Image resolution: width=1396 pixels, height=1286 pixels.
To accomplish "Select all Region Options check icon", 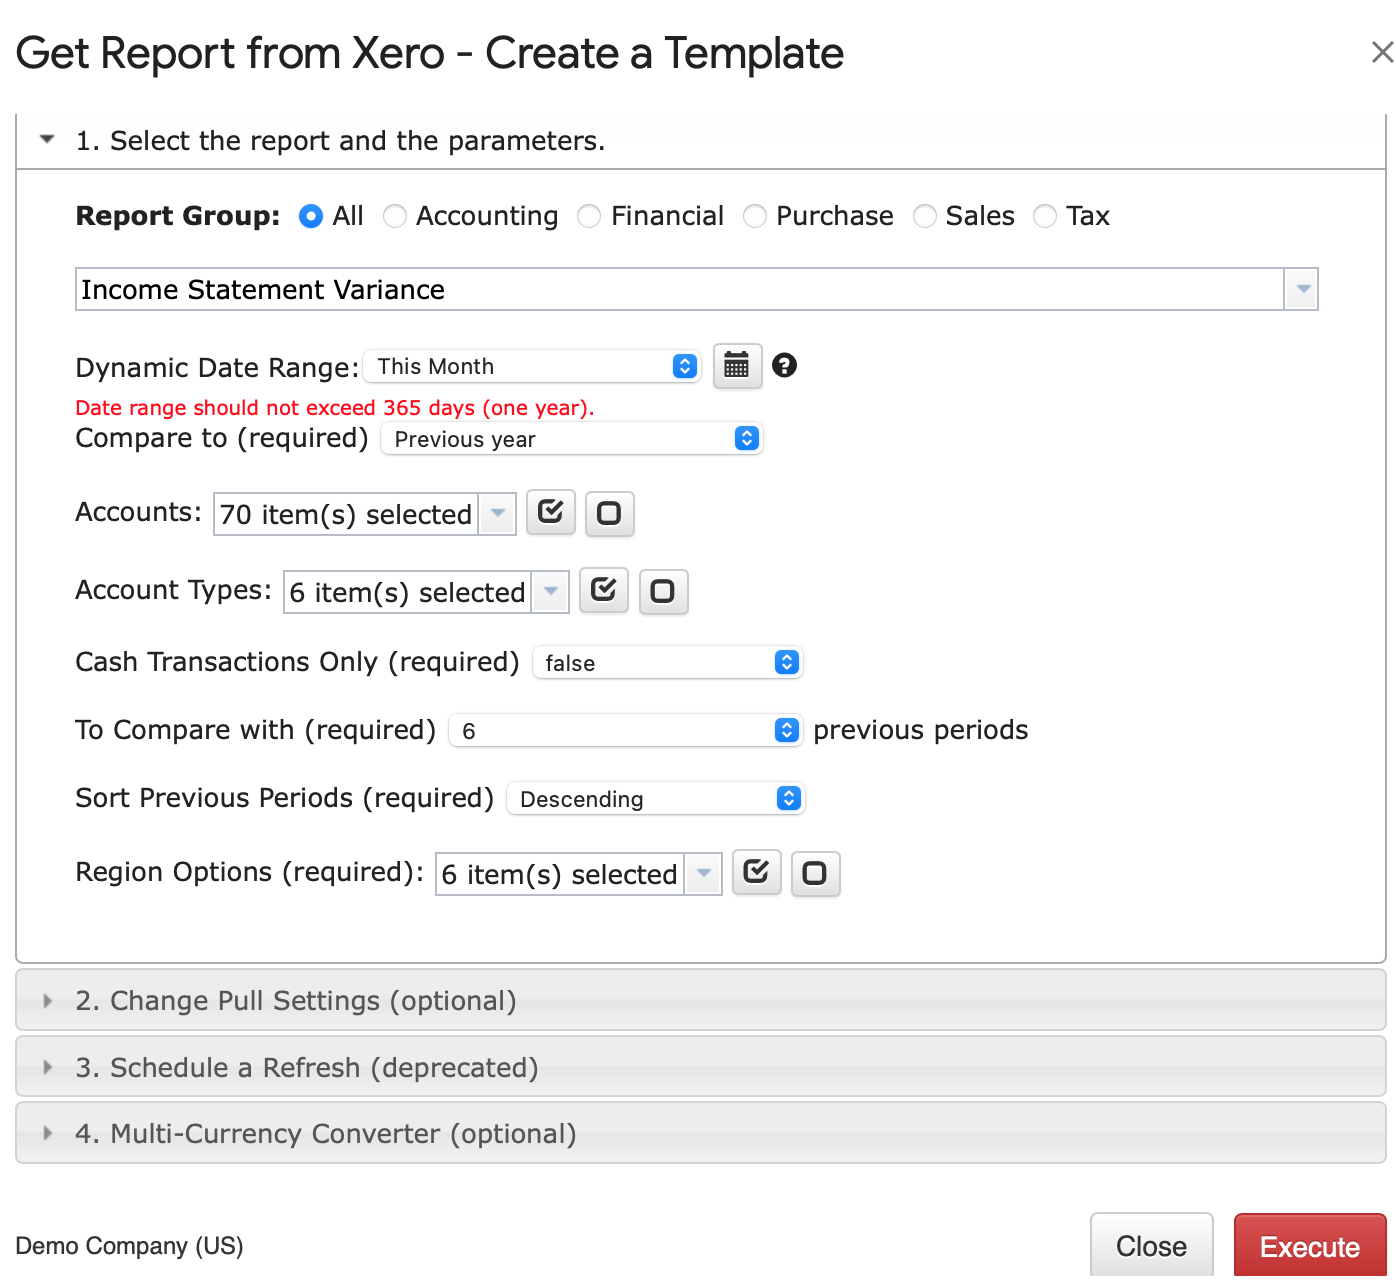I will pyautogui.click(x=757, y=873).
